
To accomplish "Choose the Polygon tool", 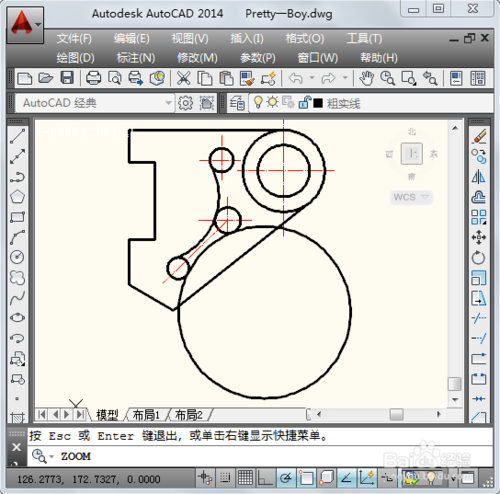I will click(x=17, y=197).
